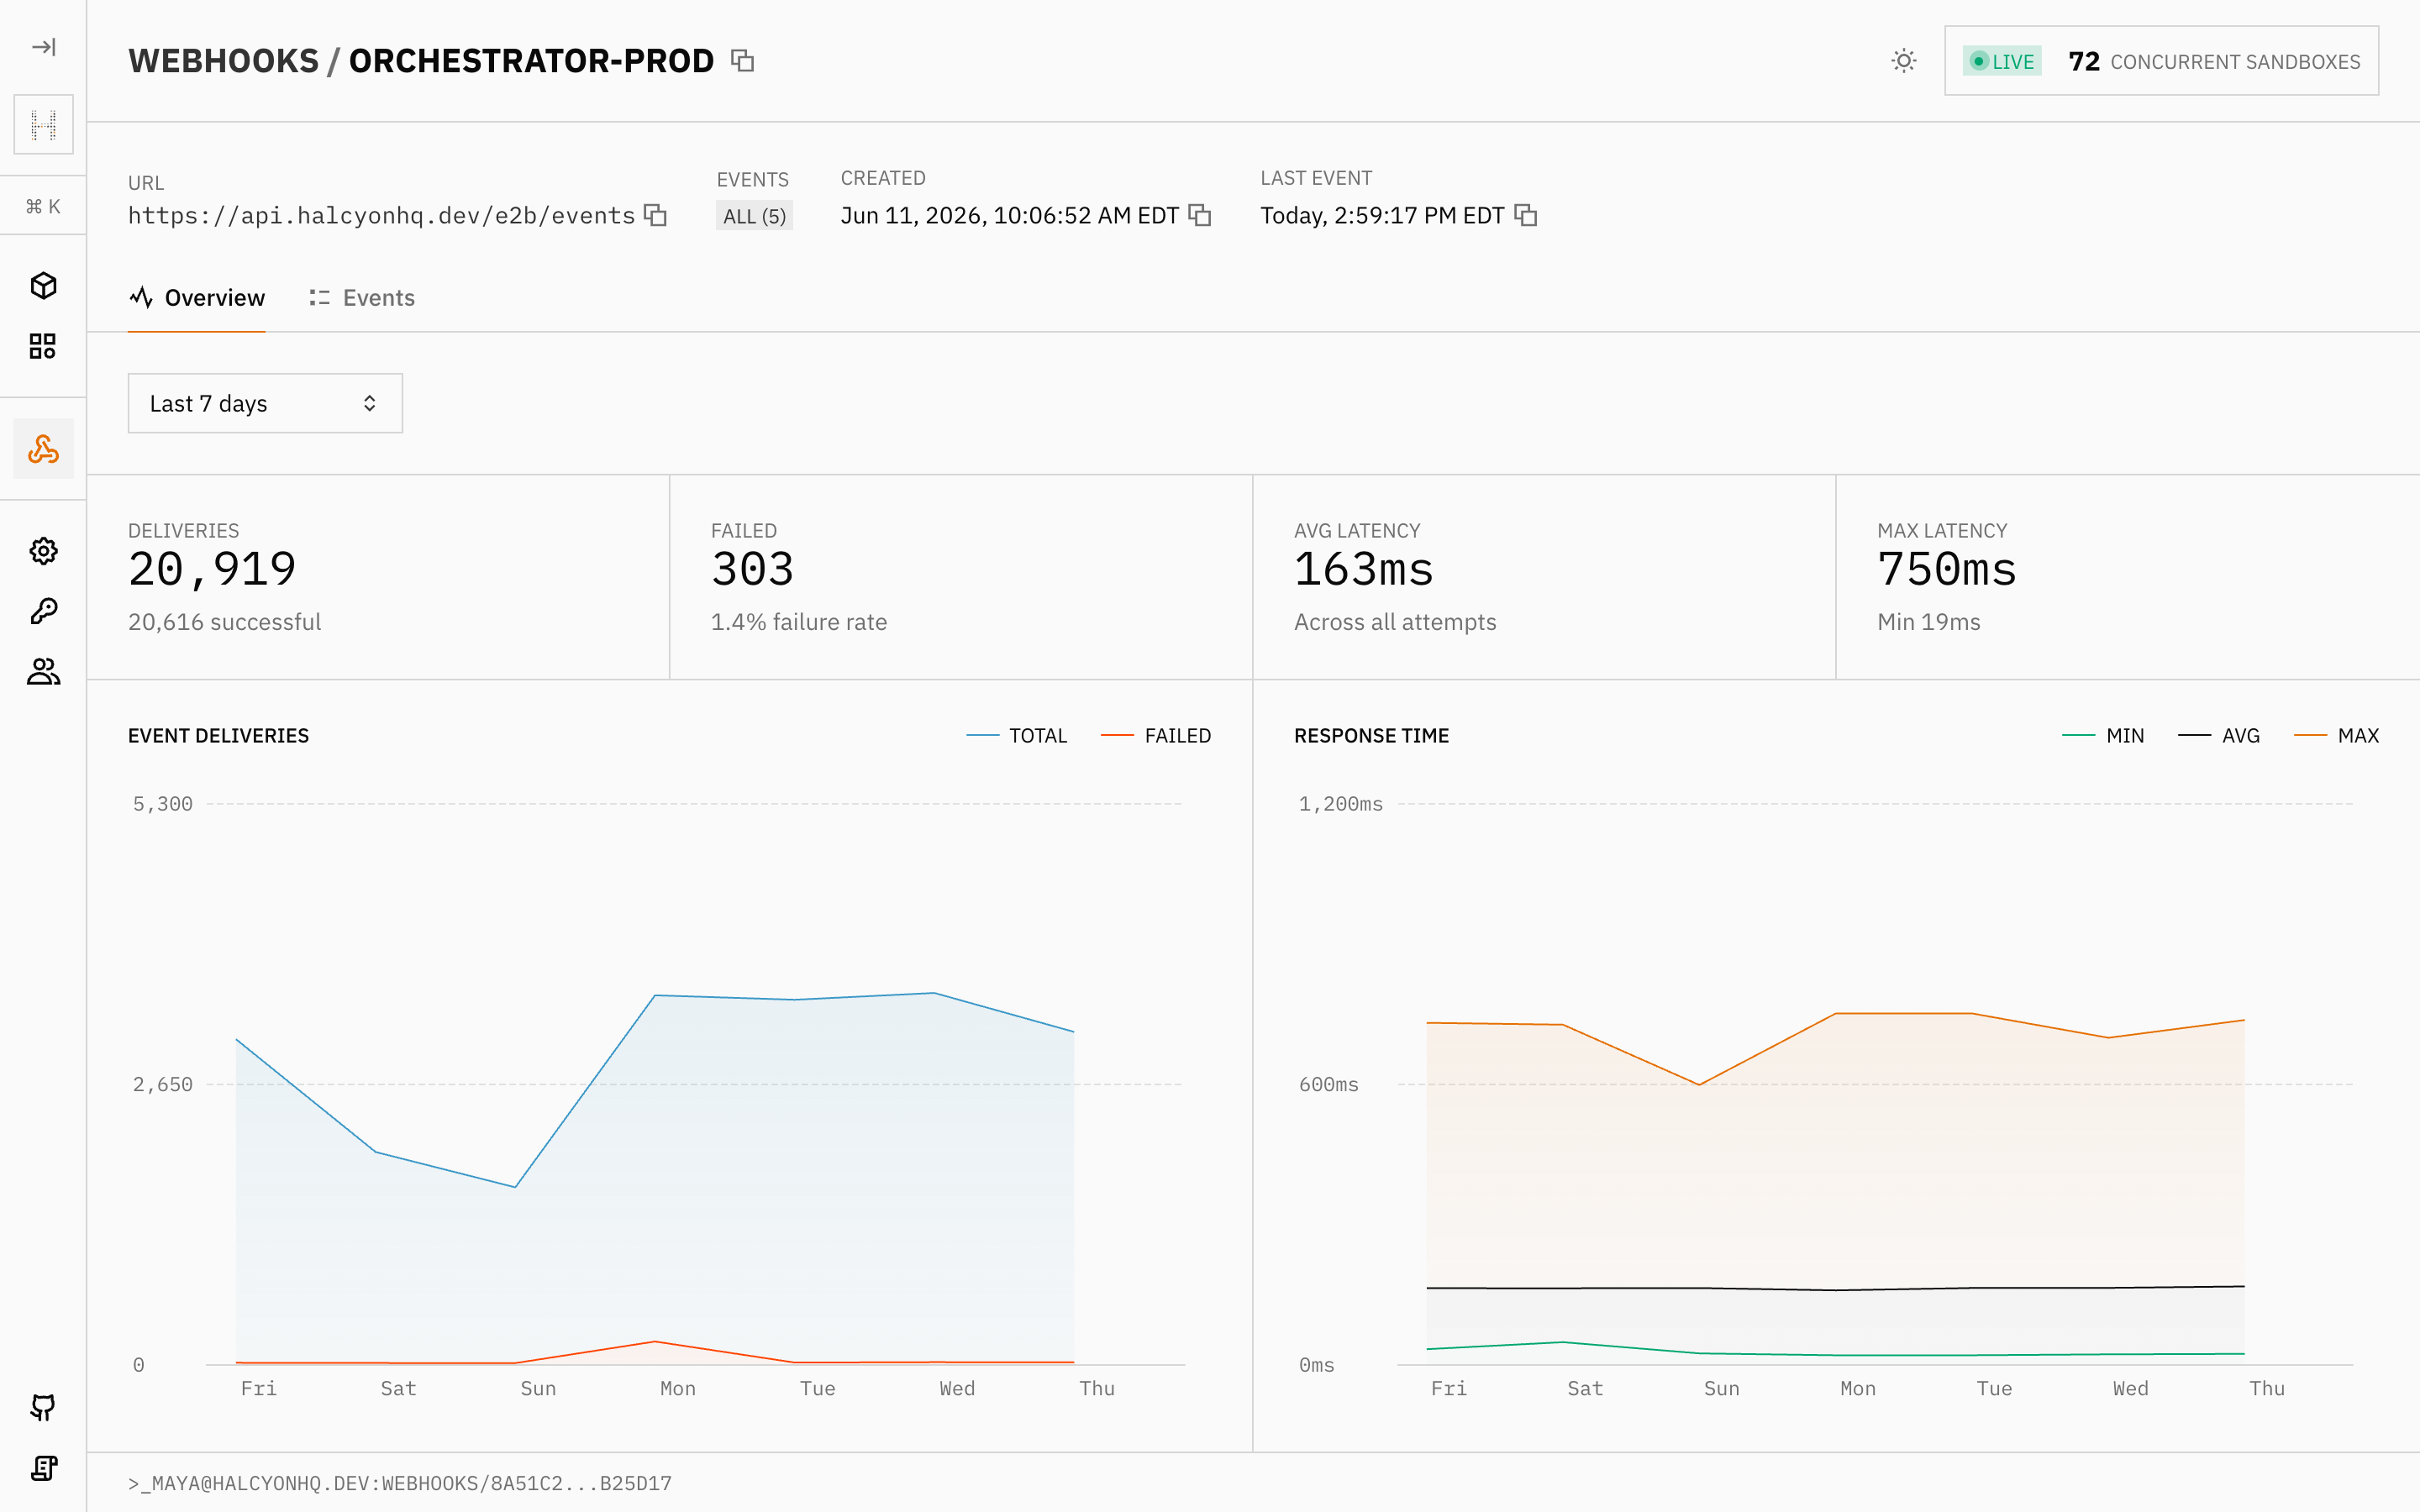Image resolution: width=2420 pixels, height=1512 pixels.
Task: Switch to the Events tab
Action: coord(362,298)
